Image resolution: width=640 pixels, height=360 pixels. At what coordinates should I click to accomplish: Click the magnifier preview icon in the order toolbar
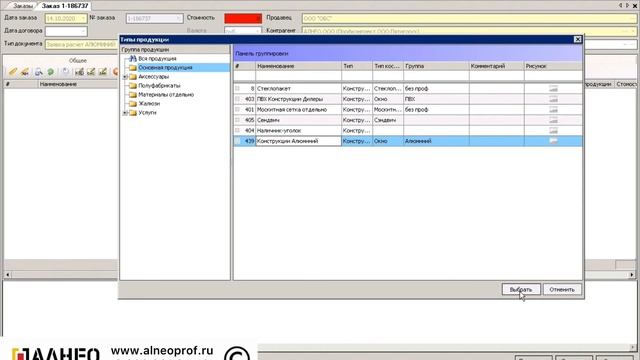pos(38,72)
